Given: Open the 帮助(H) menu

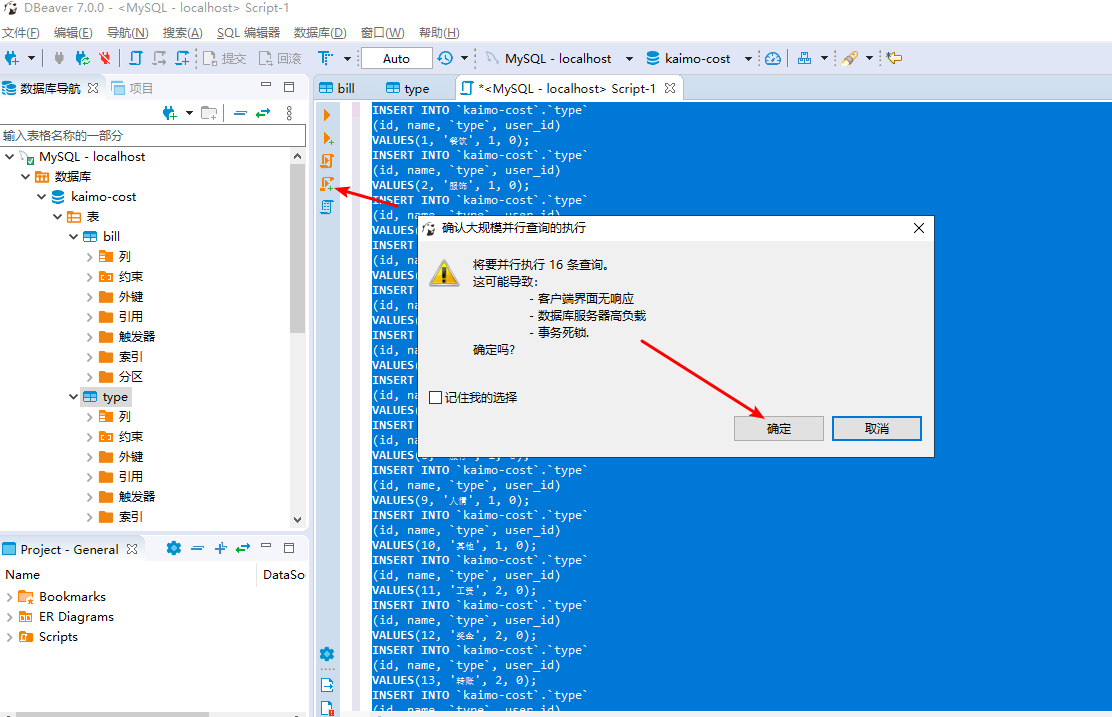Looking at the screenshot, I should click(439, 33).
